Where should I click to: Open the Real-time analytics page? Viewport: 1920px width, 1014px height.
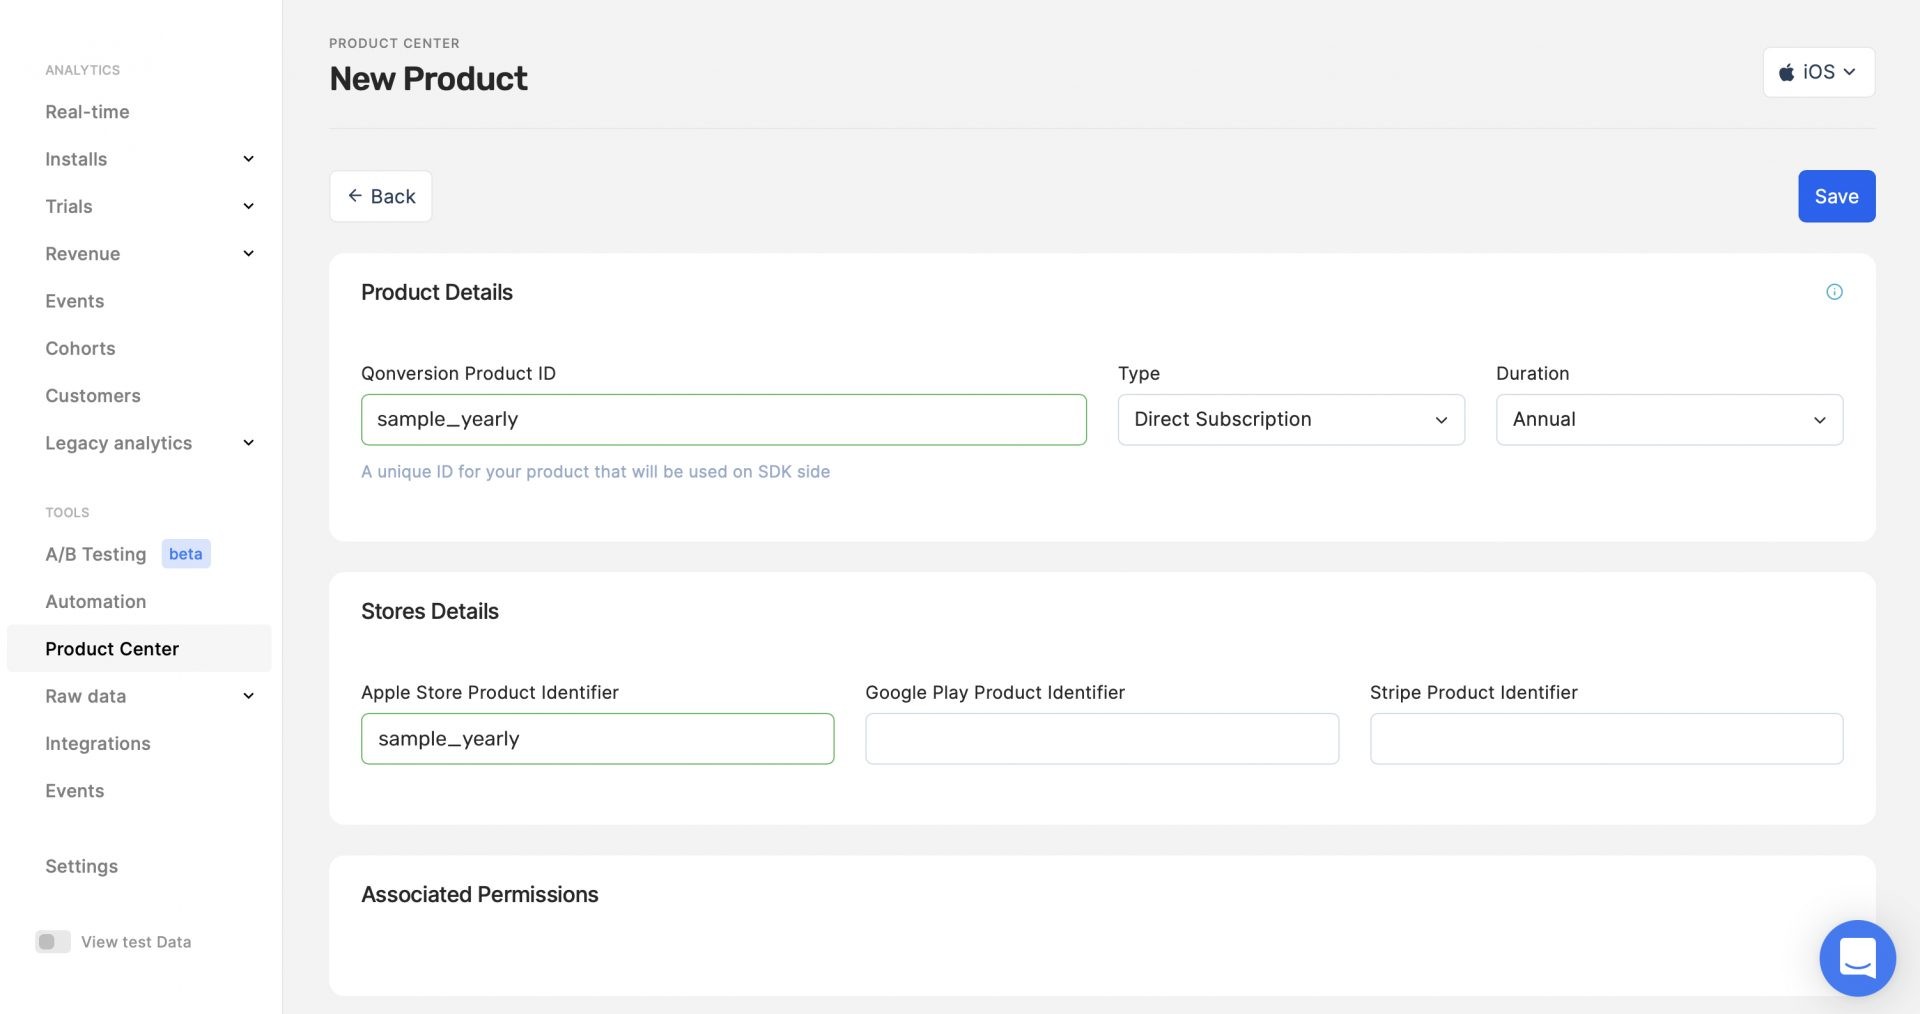[87, 111]
